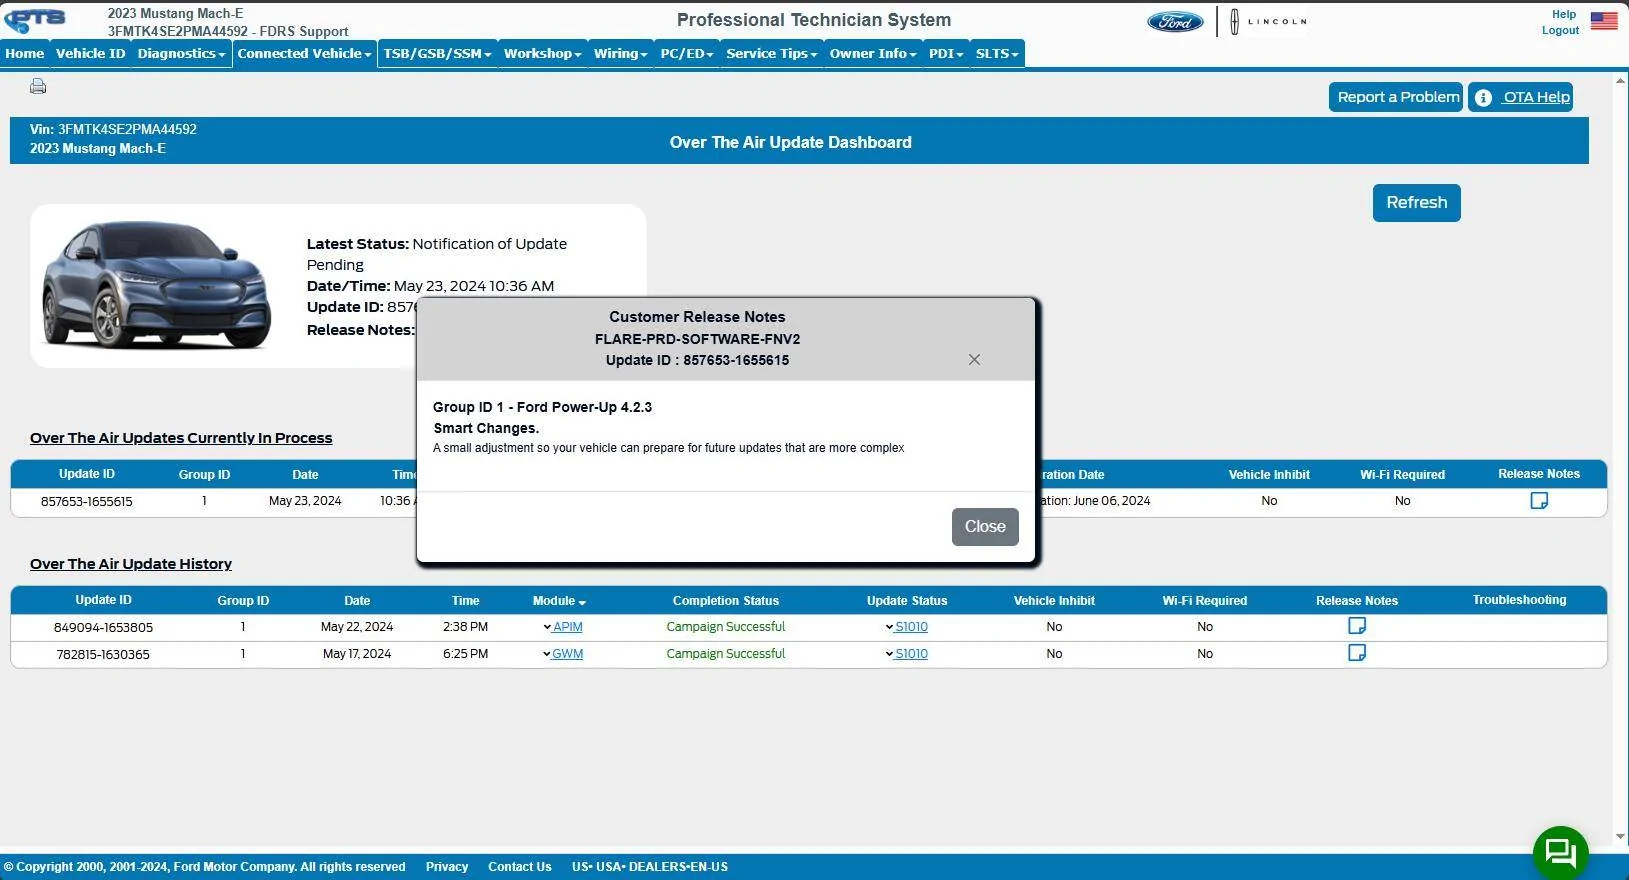Click the PTS logo
The height and width of the screenshot is (880, 1629).
point(35,21)
